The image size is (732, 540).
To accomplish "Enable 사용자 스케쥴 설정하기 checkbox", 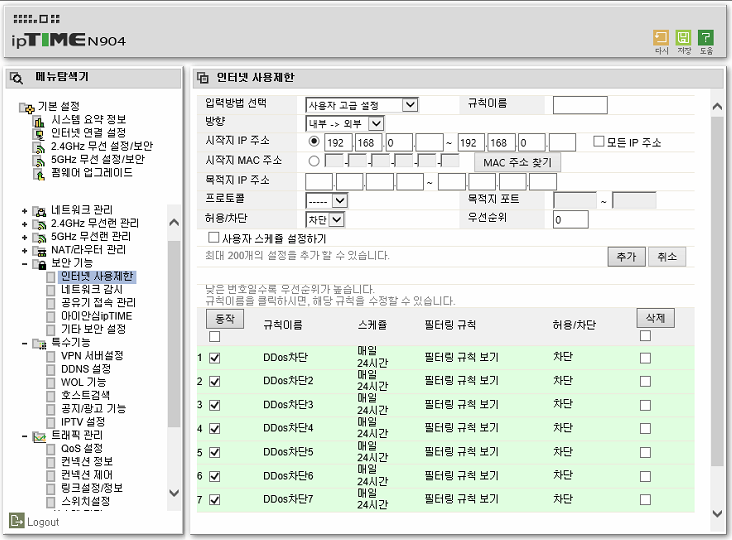I will pos(213,238).
